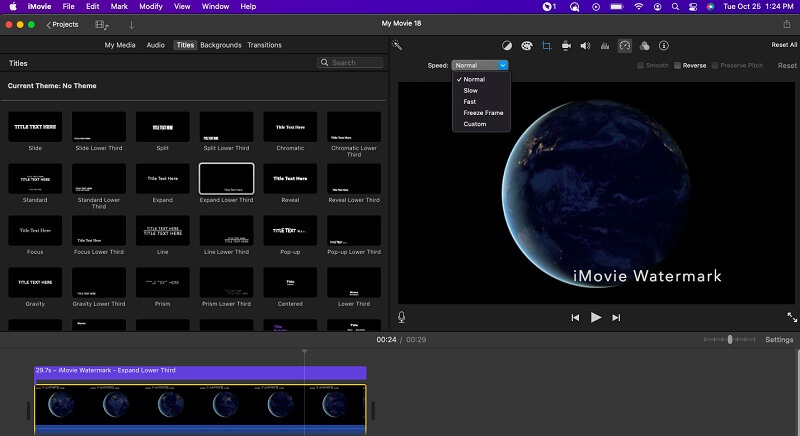The image size is (800, 436).
Task: Open the color balance adjustment
Action: [x=507, y=46]
